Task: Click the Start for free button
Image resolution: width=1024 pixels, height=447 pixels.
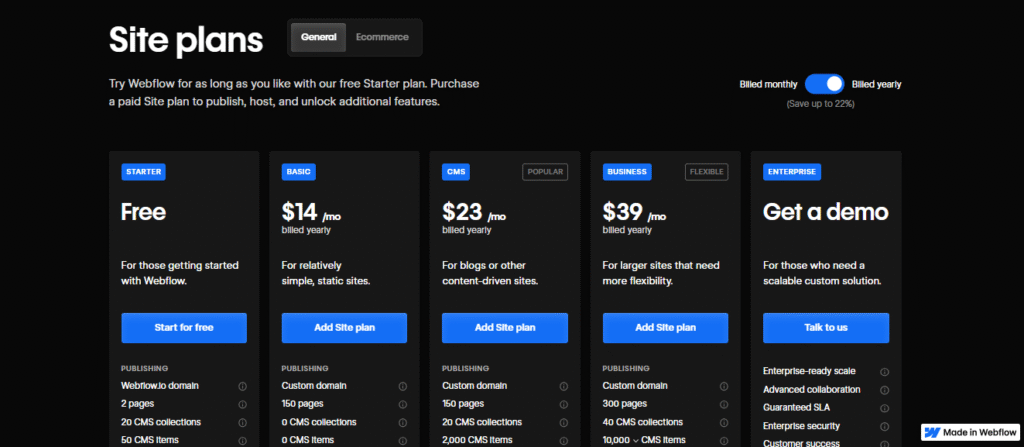Action: click(x=184, y=327)
